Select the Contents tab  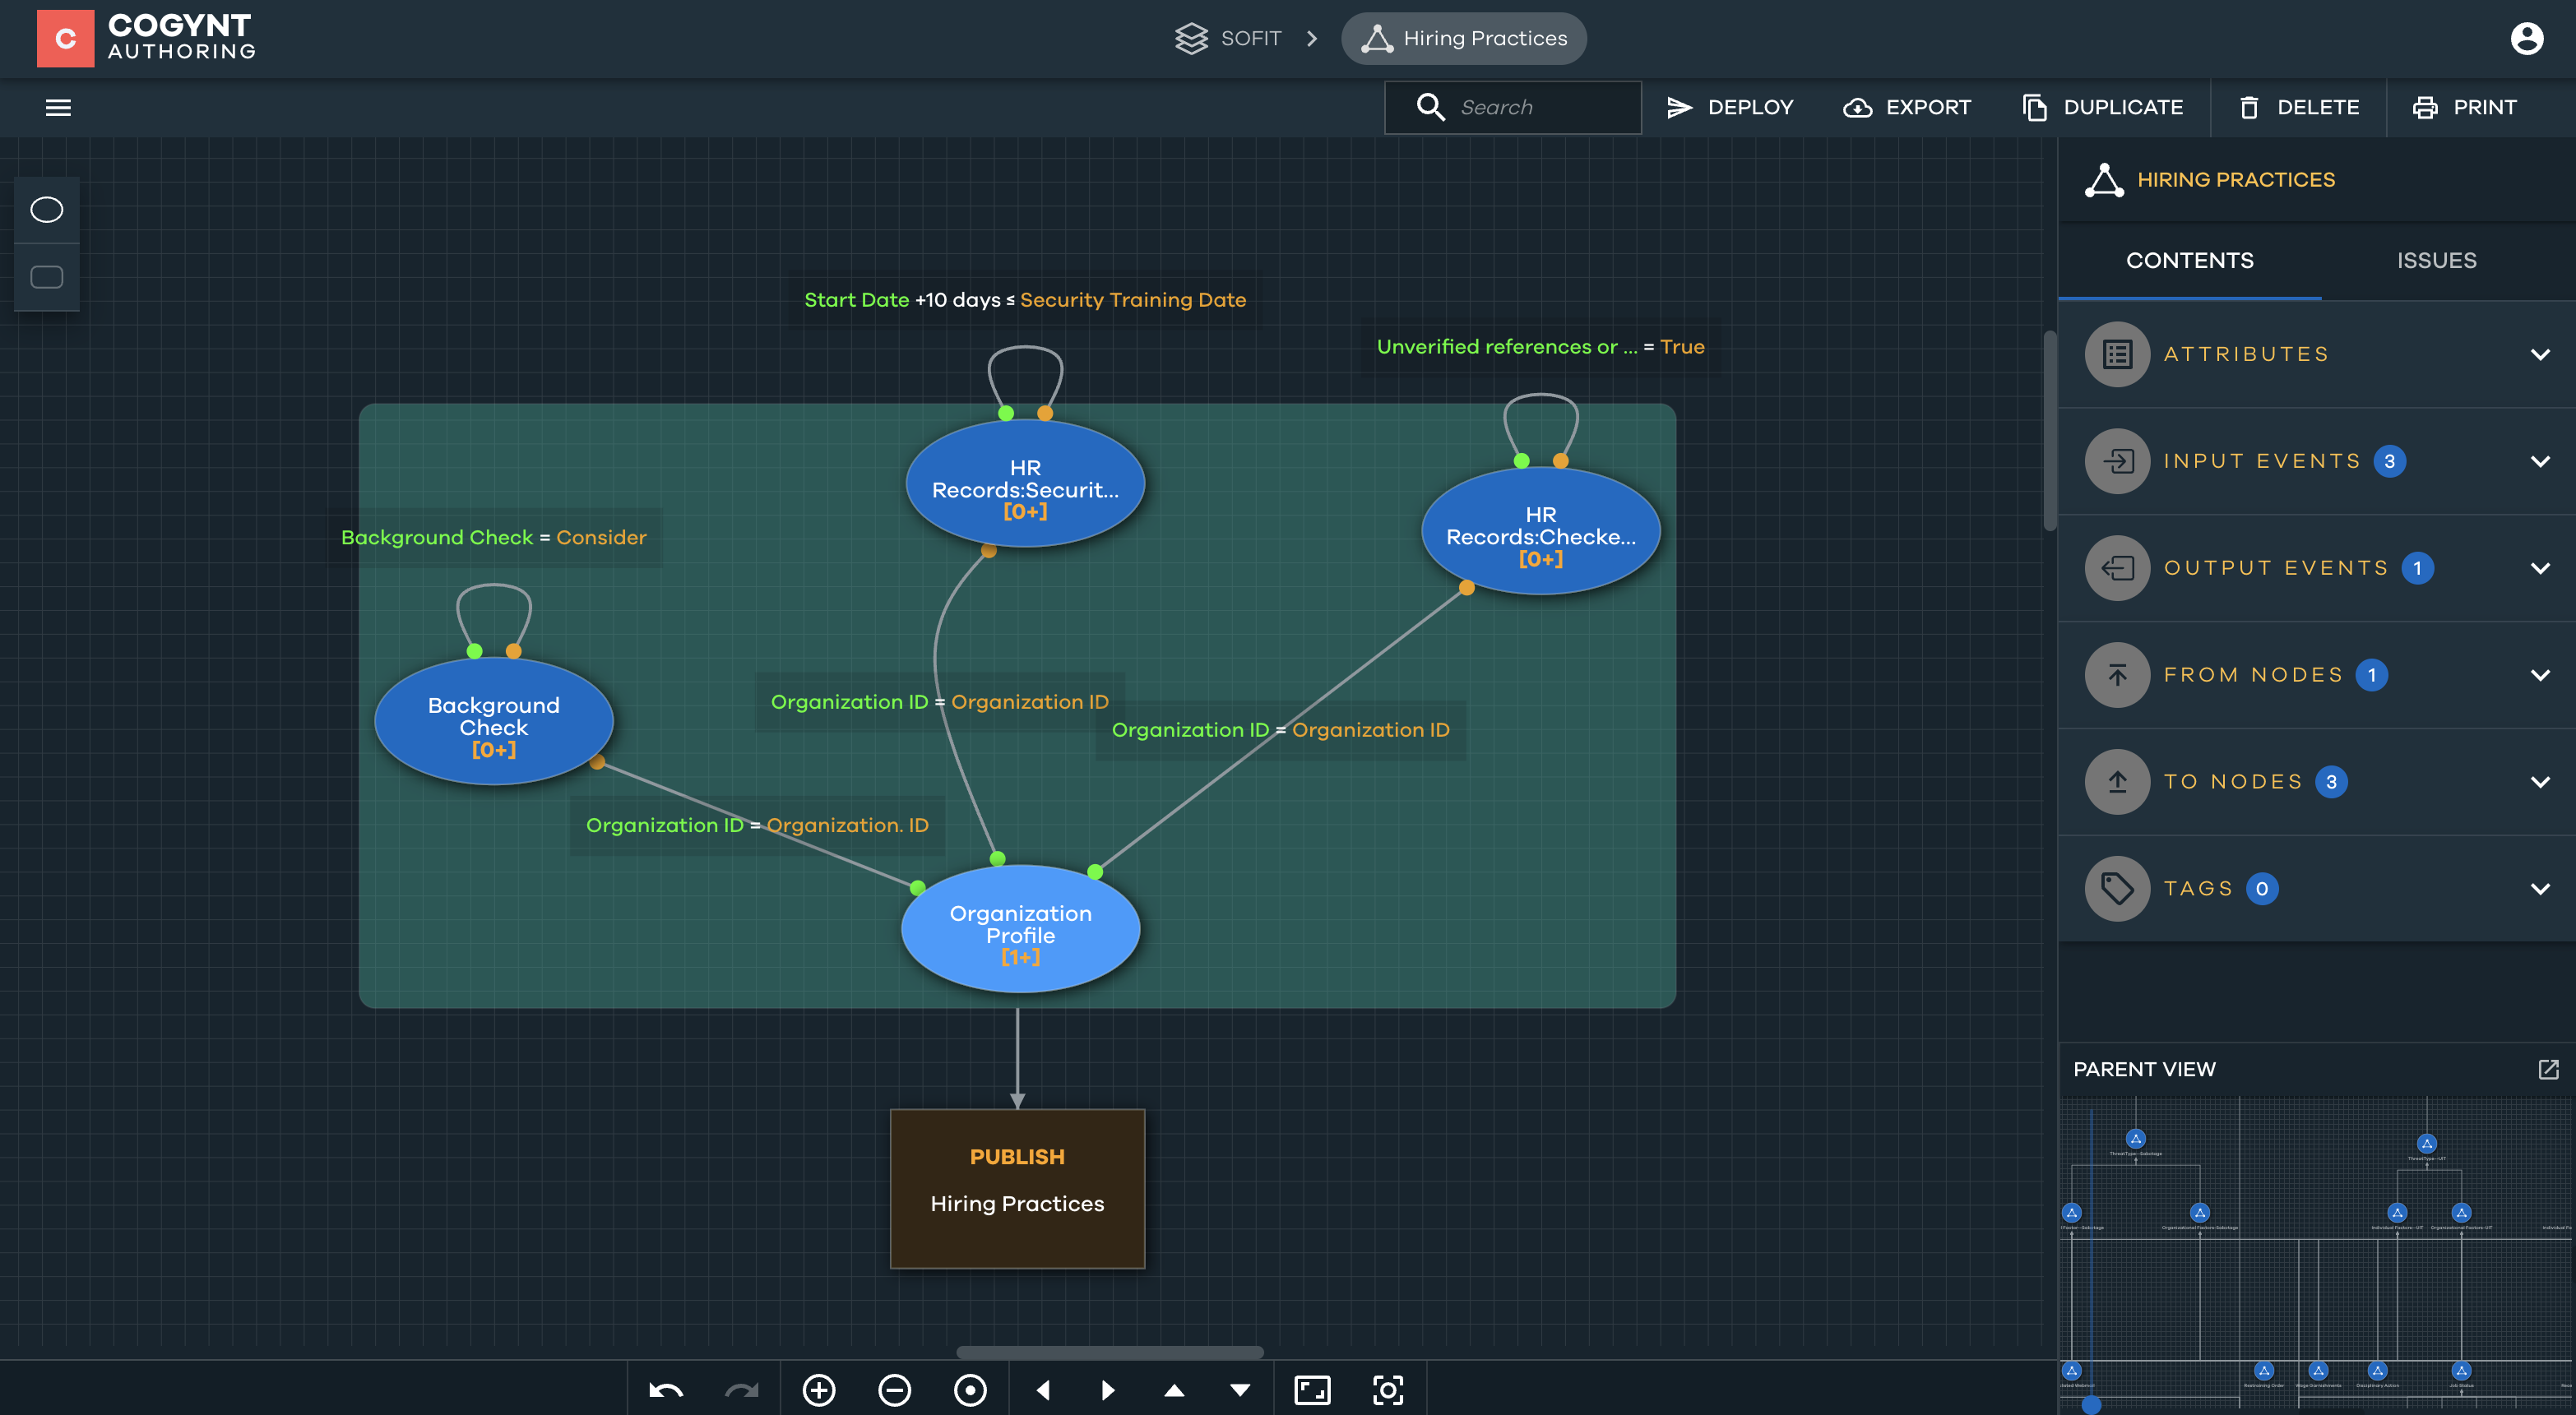tap(2189, 260)
